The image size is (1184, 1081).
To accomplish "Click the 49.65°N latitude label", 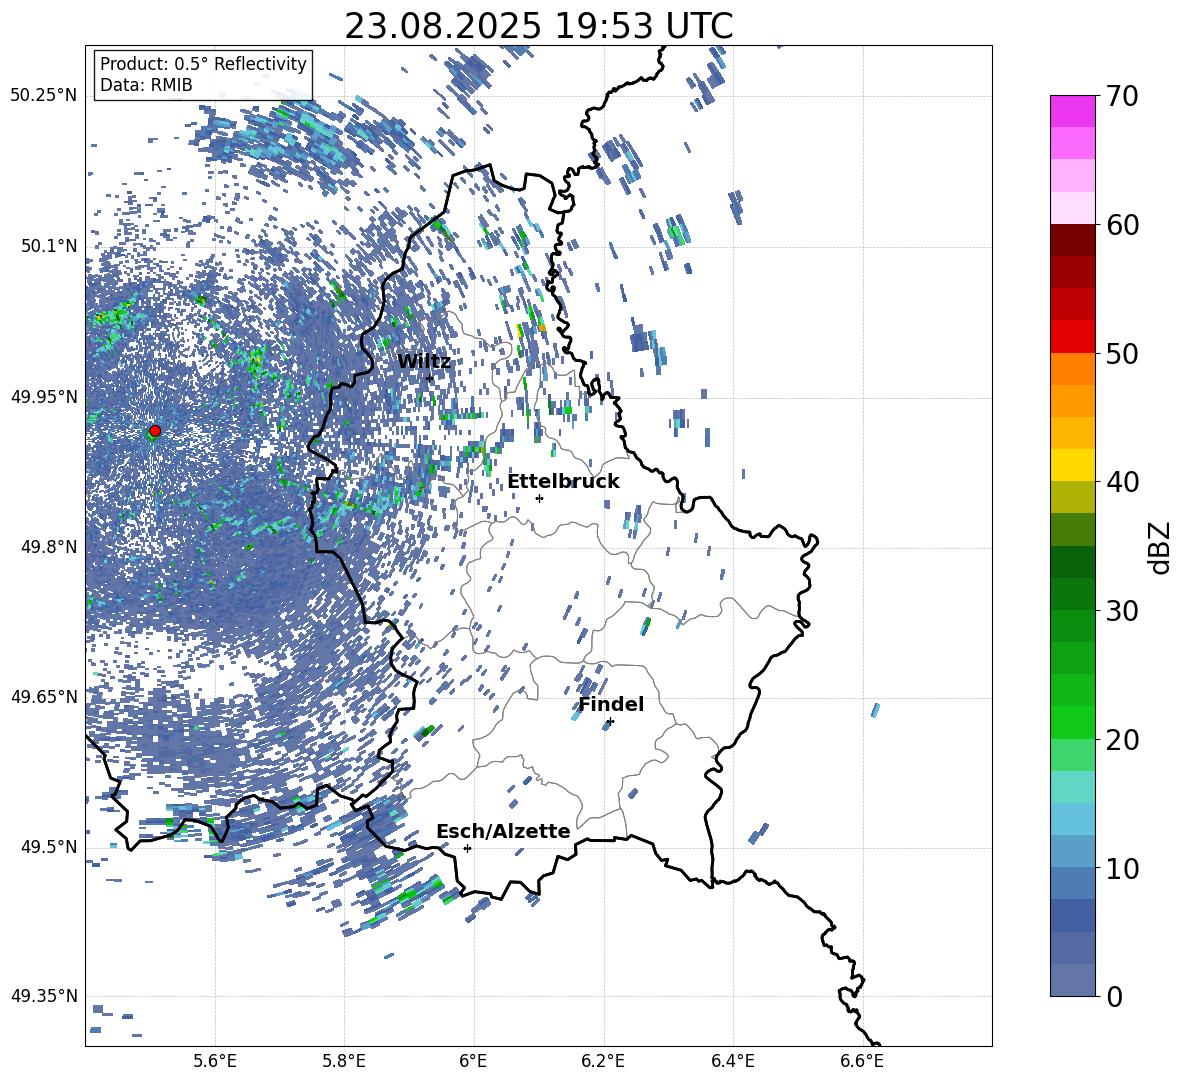I will click(44, 696).
